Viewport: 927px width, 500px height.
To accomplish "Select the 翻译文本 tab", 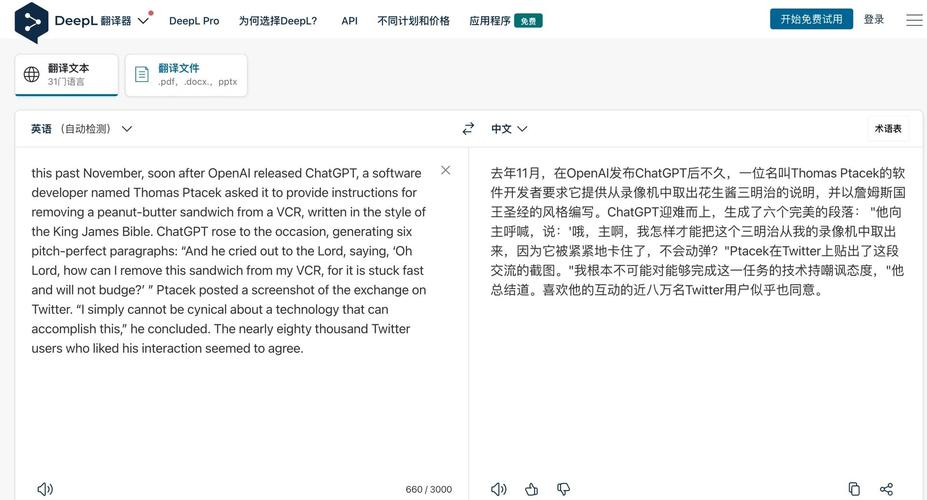I will click(x=66, y=74).
